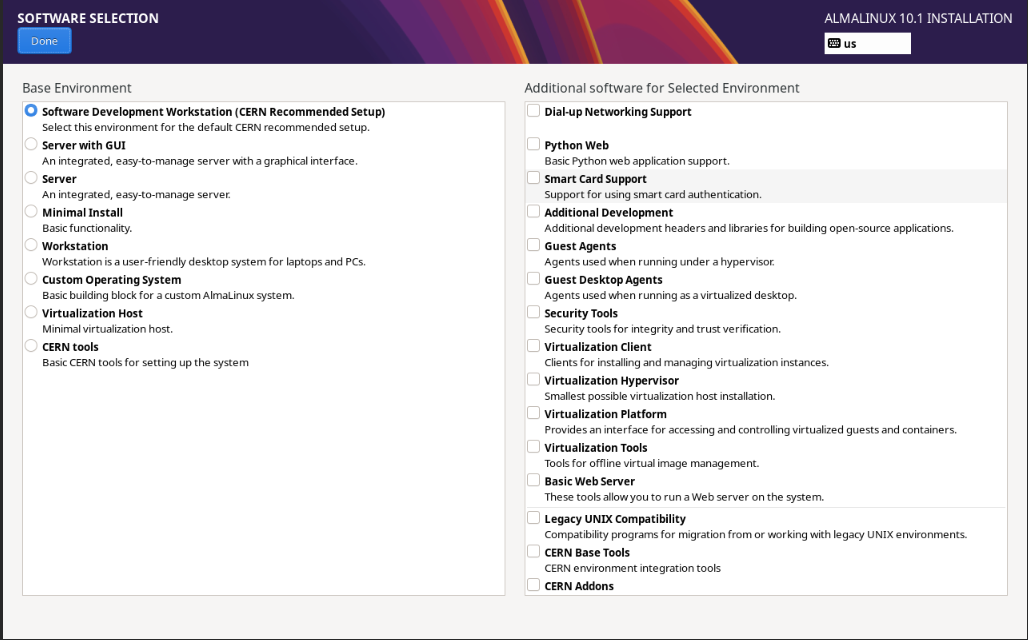Select the Server with GUI environment
The height and width of the screenshot is (640, 1028).
point(31,145)
